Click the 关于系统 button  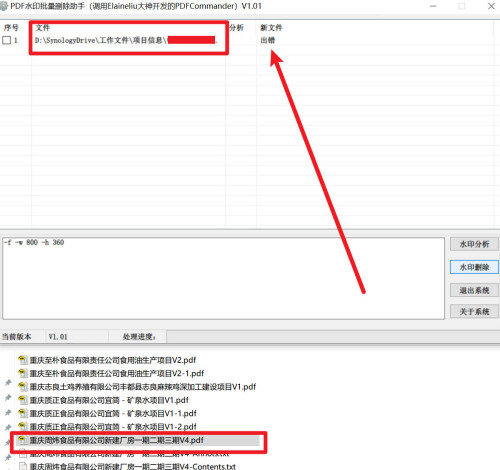[x=474, y=311]
